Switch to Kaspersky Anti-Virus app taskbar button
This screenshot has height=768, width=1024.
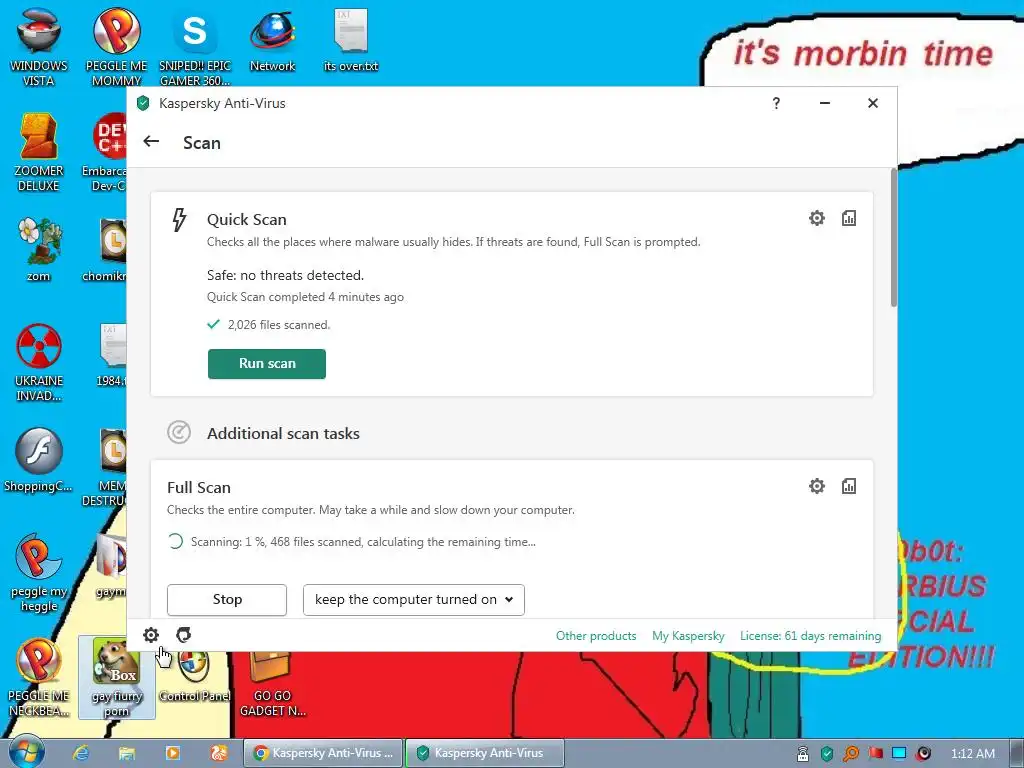pos(485,753)
